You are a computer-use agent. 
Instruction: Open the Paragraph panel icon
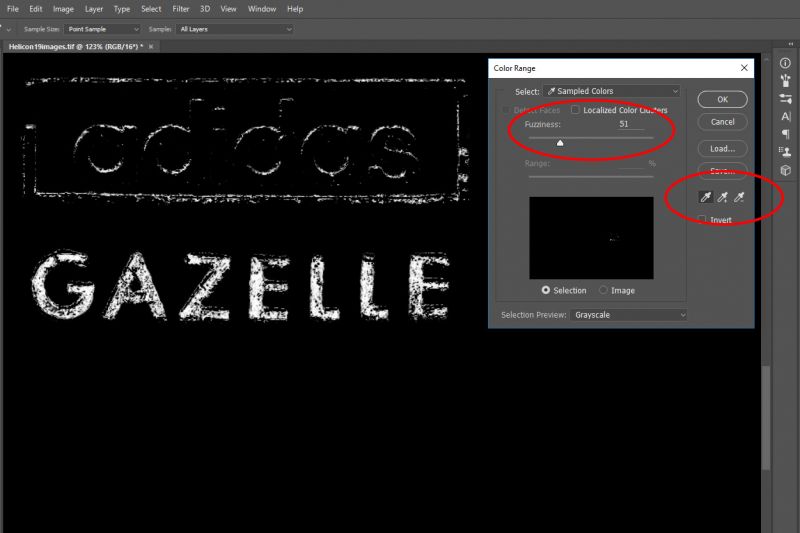[x=785, y=134]
